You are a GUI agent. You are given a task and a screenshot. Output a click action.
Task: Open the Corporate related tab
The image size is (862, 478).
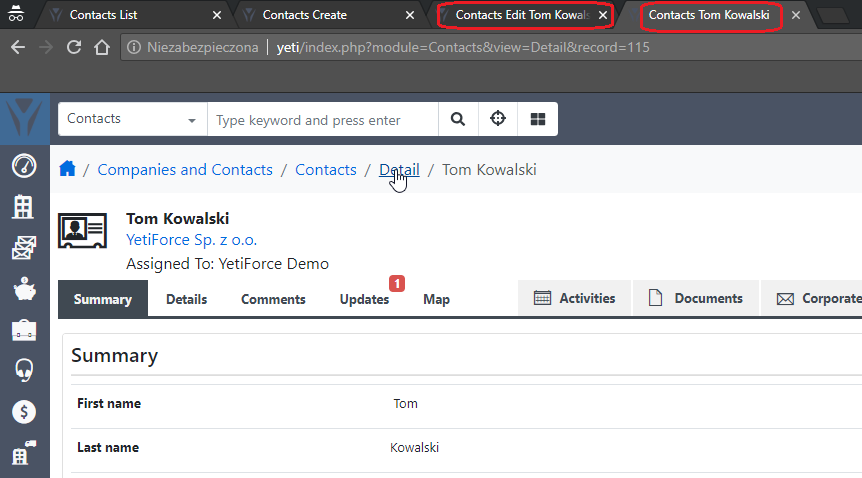point(811,298)
